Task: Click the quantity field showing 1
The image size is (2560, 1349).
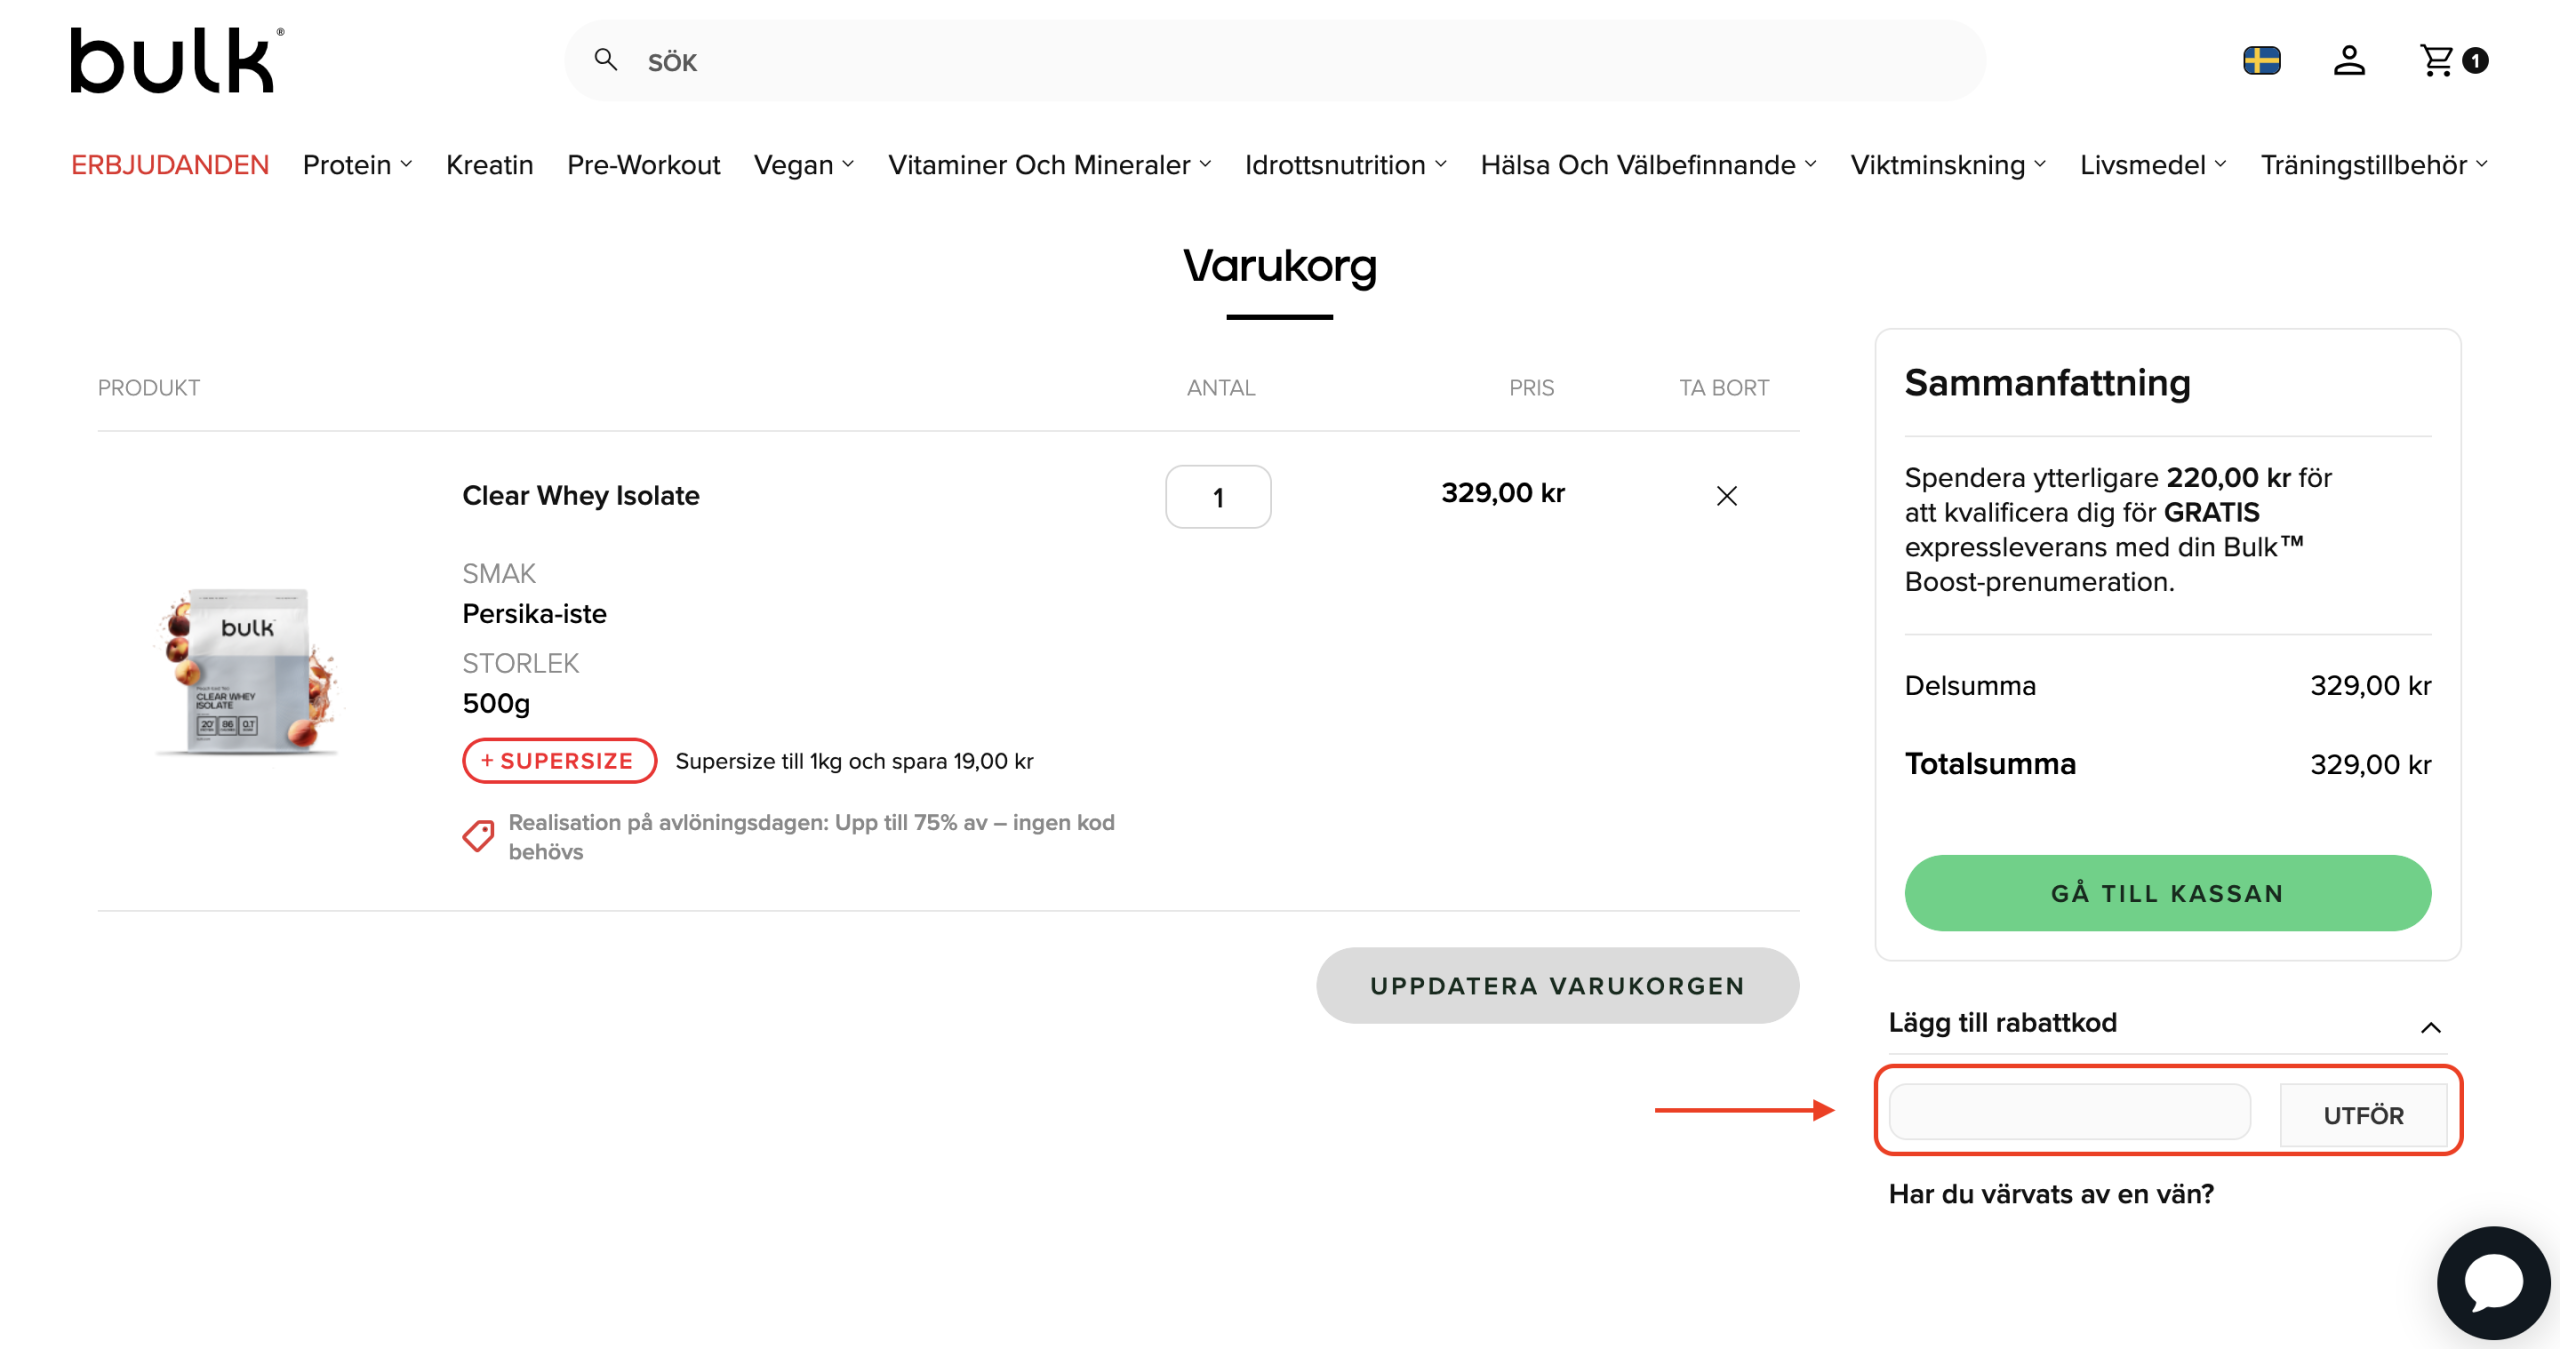Action: [x=1218, y=497]
